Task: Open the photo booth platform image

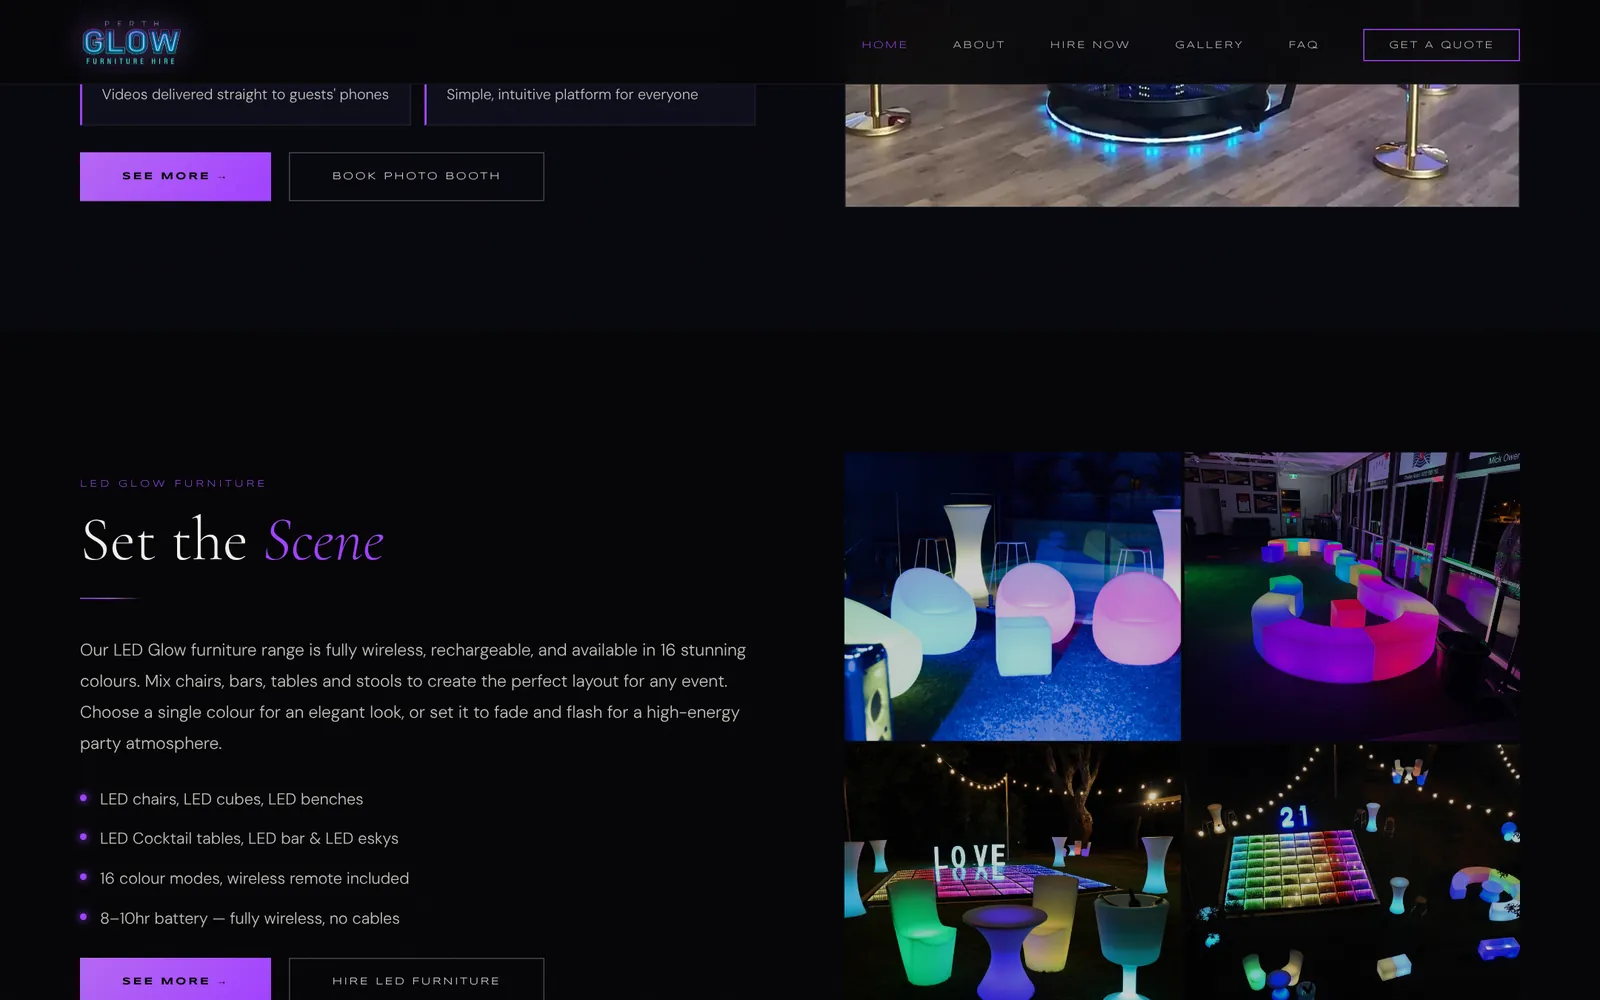Action: pos(1182,145)
